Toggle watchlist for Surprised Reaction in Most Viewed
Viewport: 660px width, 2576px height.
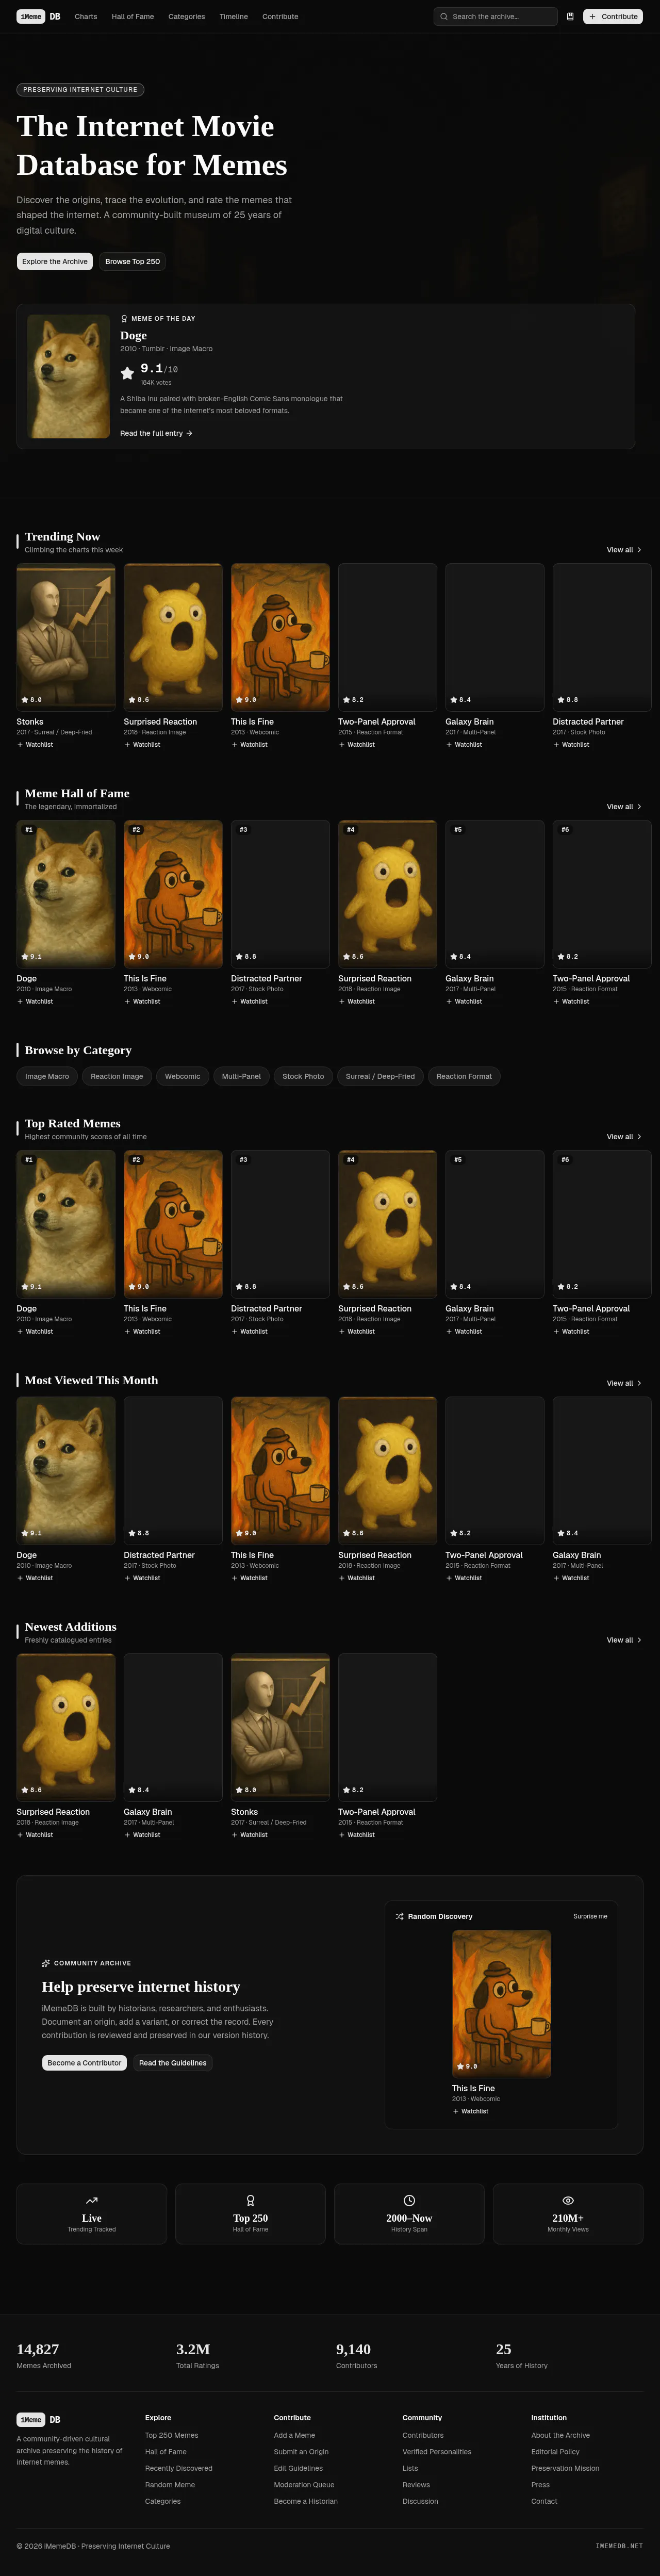tap(357, 1578)
